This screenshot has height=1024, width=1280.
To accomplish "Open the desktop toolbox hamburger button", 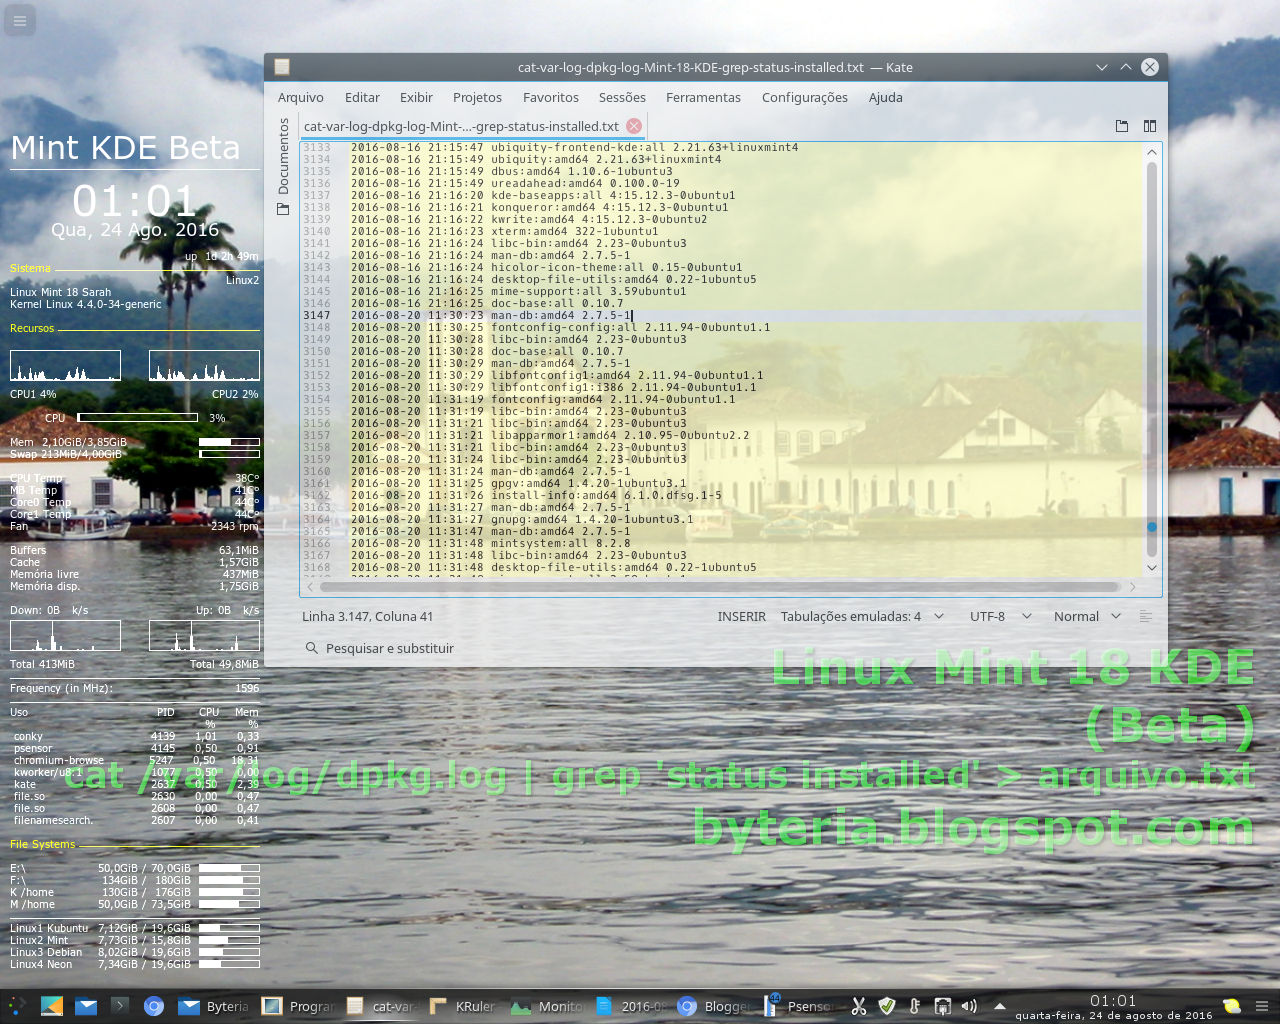I will pos(19,20).
